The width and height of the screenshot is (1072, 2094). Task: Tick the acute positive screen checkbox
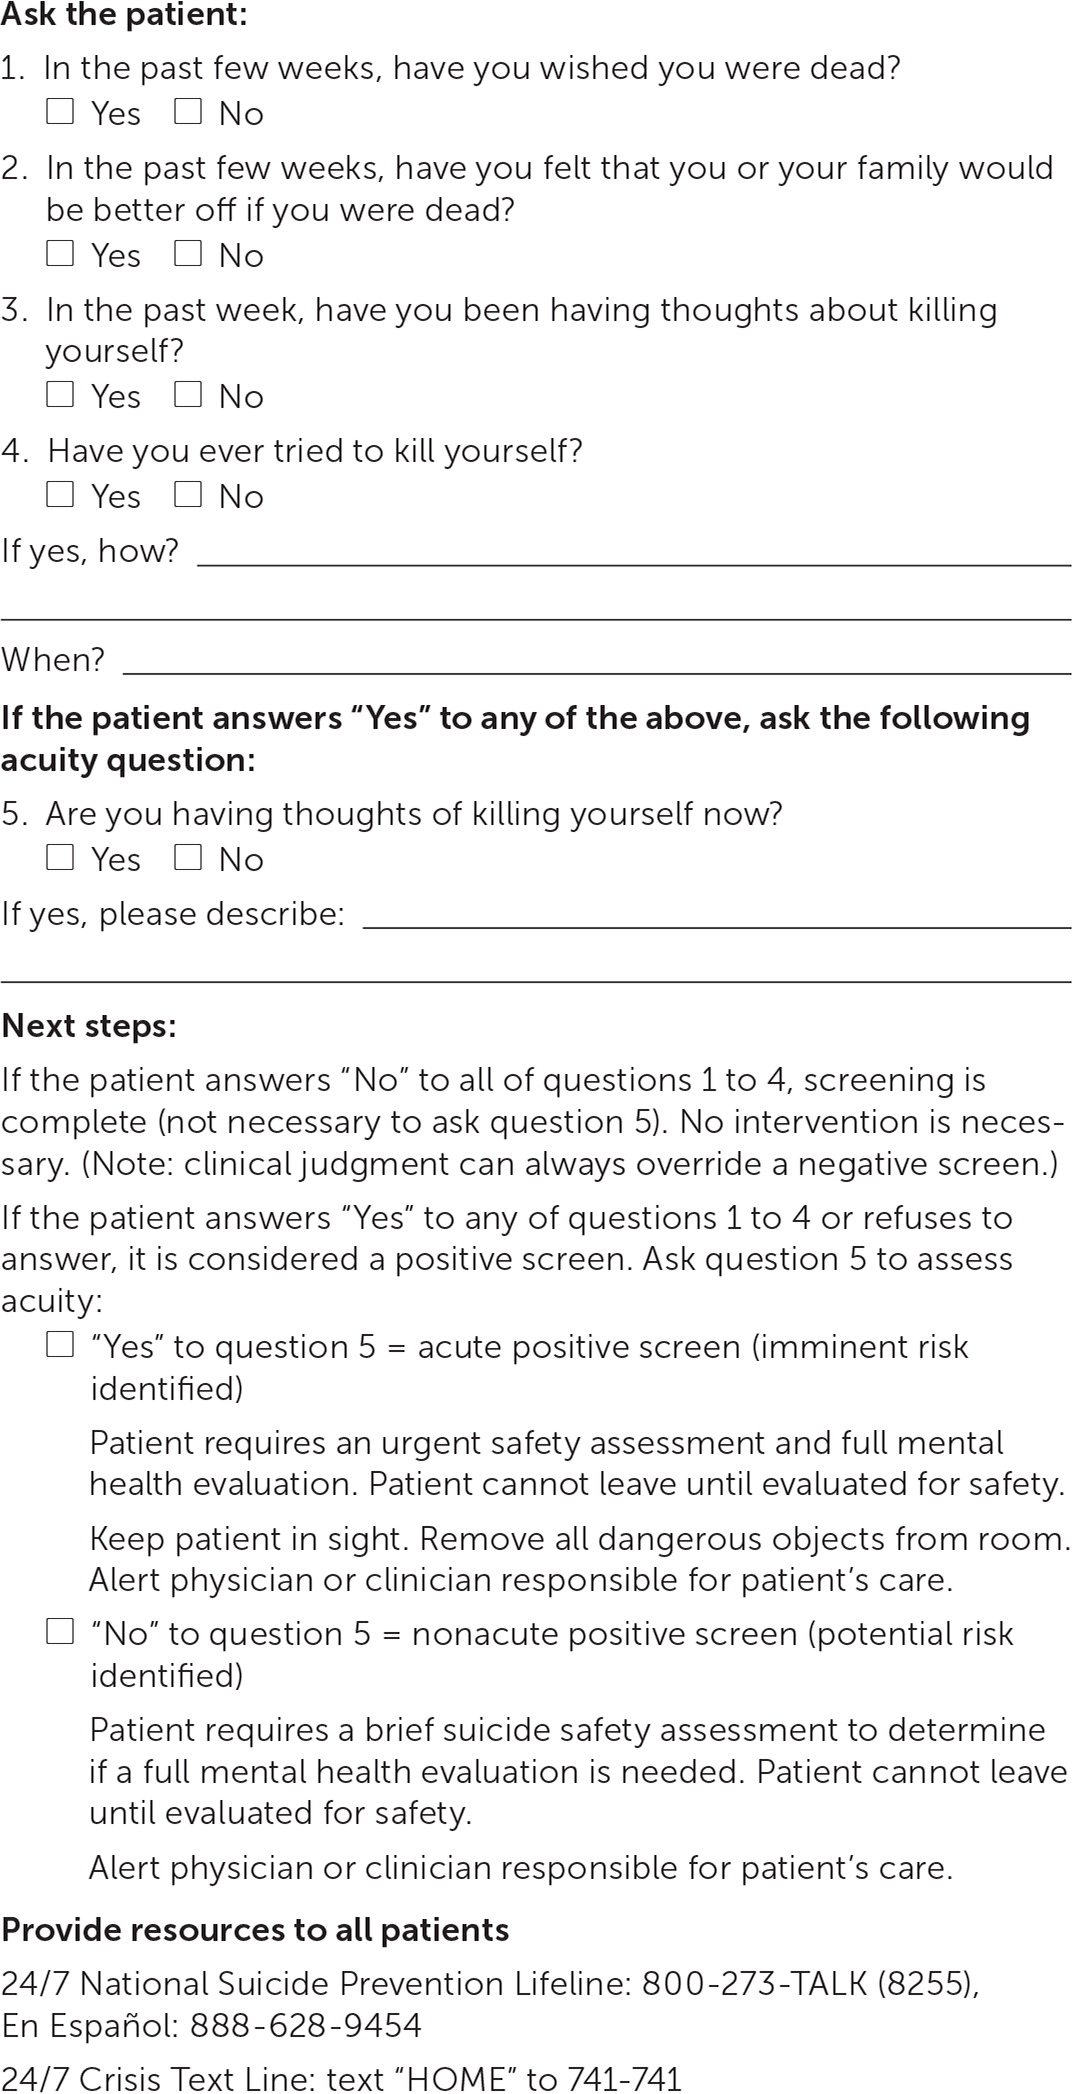[60, 1345]
